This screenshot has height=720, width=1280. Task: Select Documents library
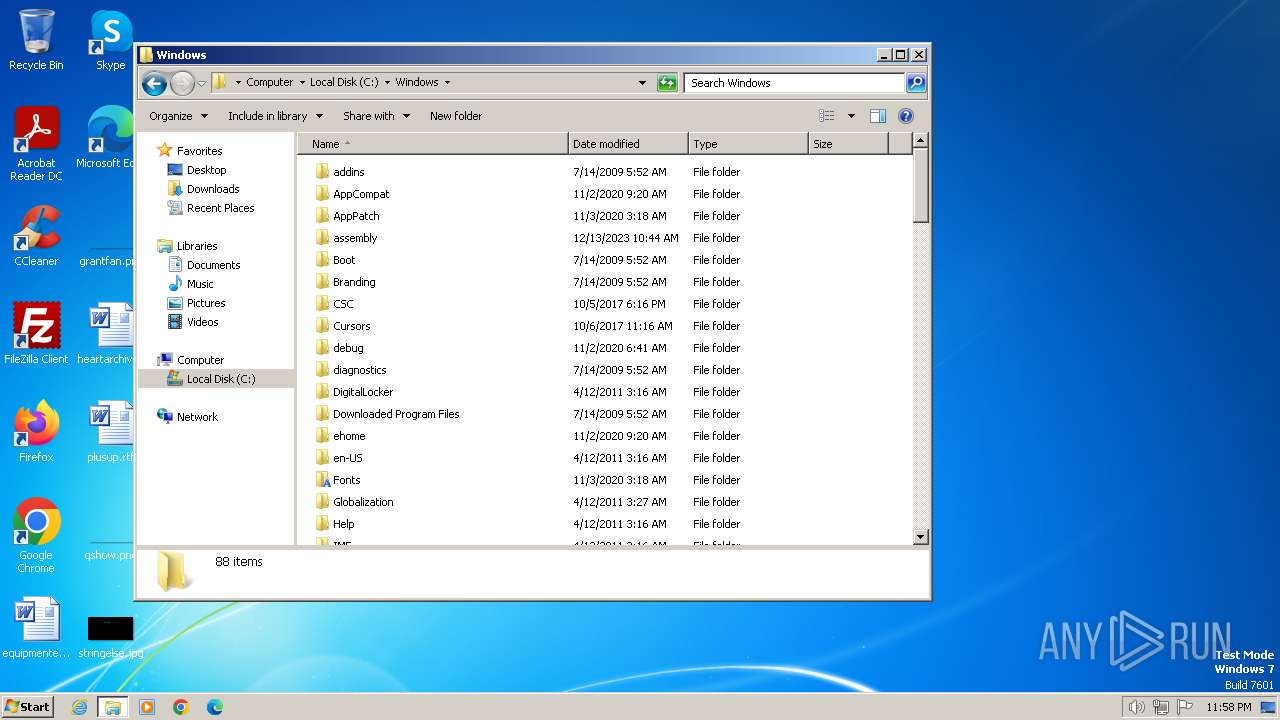[x=213, y=265]
